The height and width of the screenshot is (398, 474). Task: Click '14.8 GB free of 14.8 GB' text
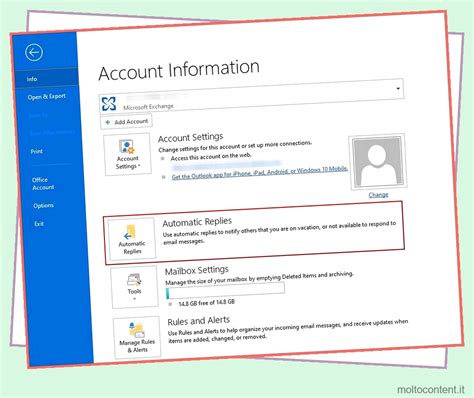click(x=207, y=303)
